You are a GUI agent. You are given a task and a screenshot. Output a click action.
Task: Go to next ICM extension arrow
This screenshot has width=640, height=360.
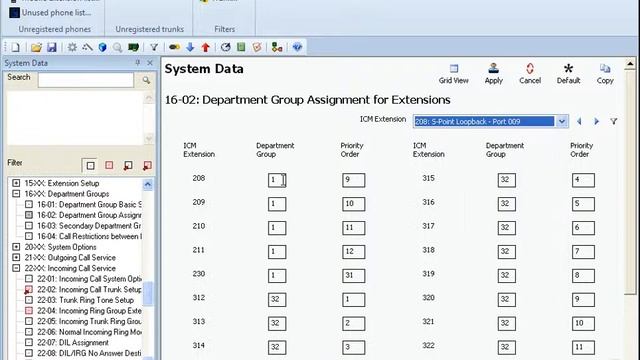[596, 121]
